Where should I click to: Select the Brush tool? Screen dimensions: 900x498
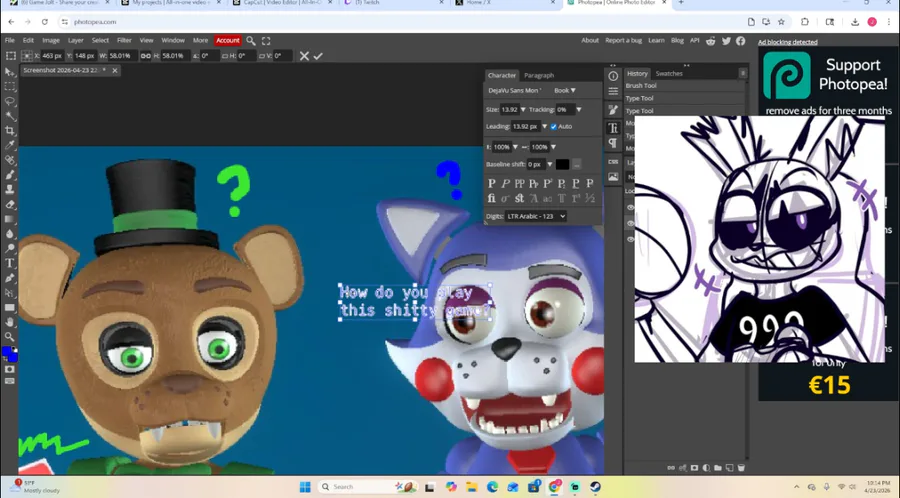pyautogui.click(x=10, y=175)
